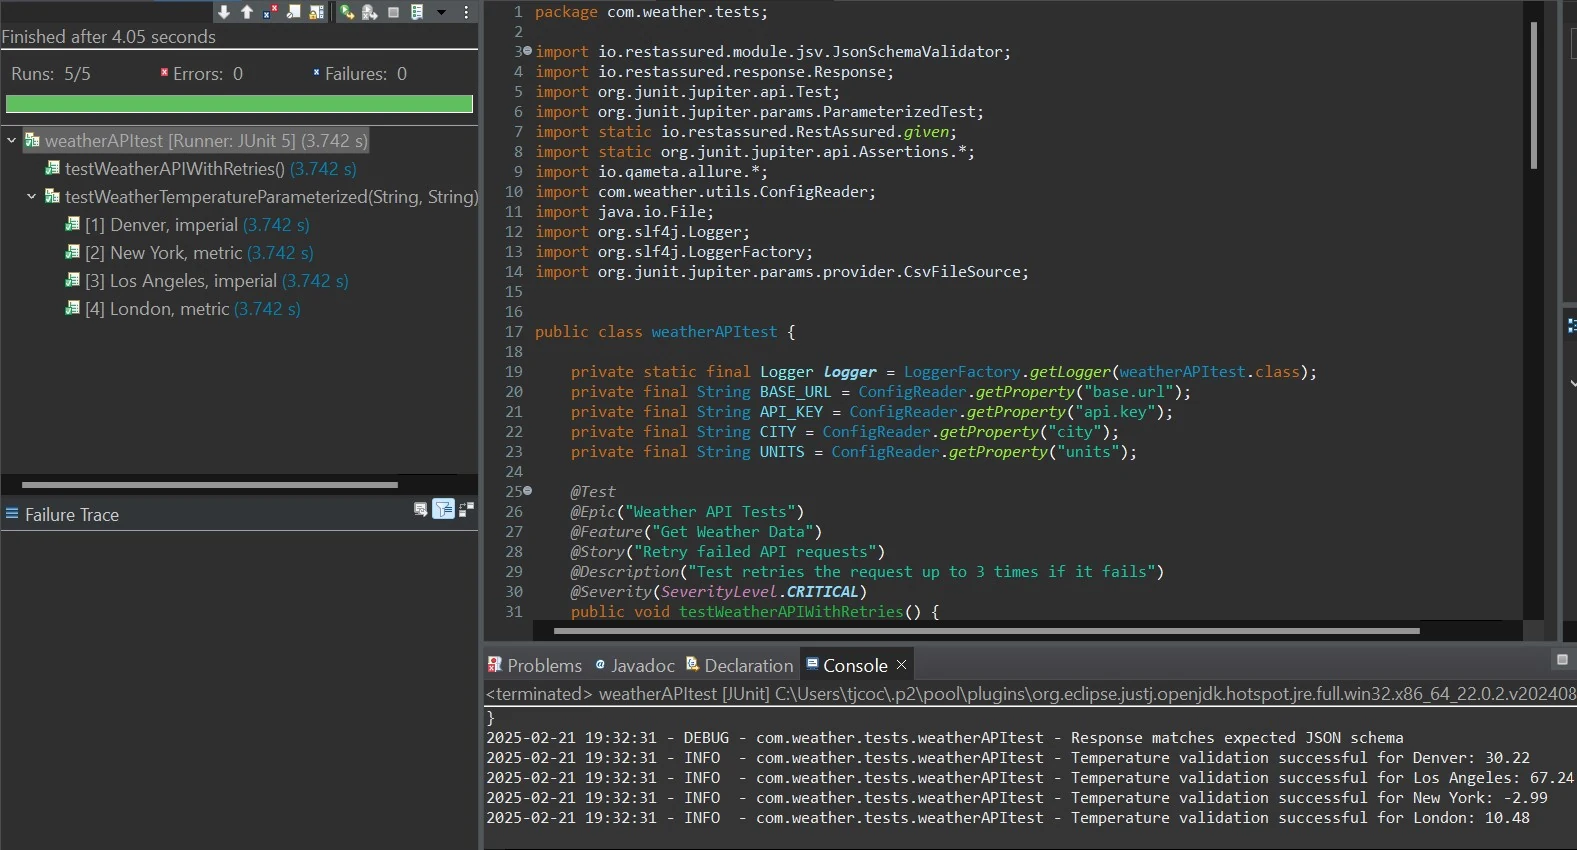Collapse the weatherAPItest root tree node

12,141
